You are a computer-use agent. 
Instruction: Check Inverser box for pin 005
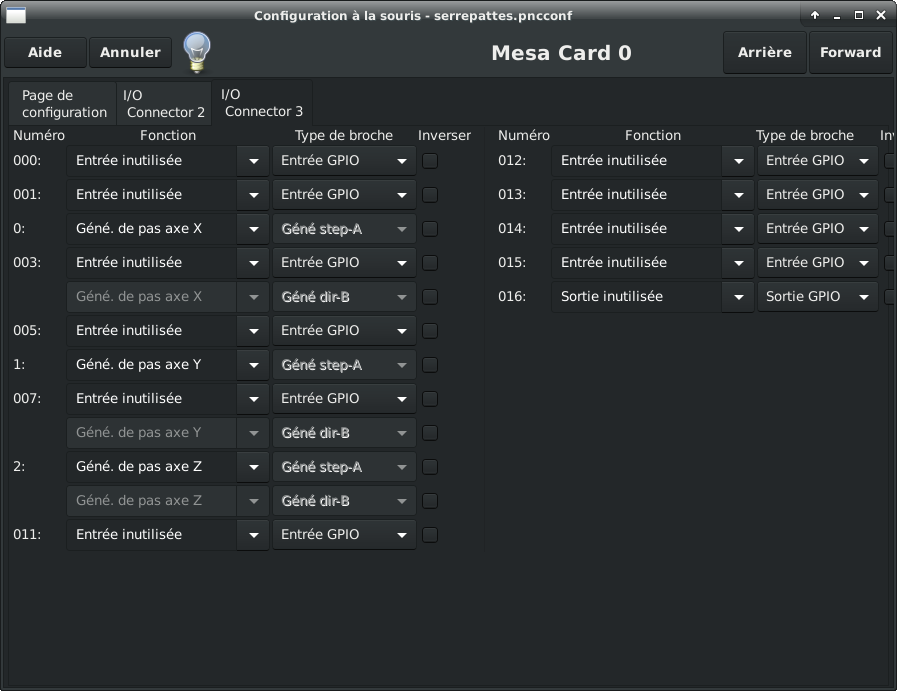[x=430, y=331]
